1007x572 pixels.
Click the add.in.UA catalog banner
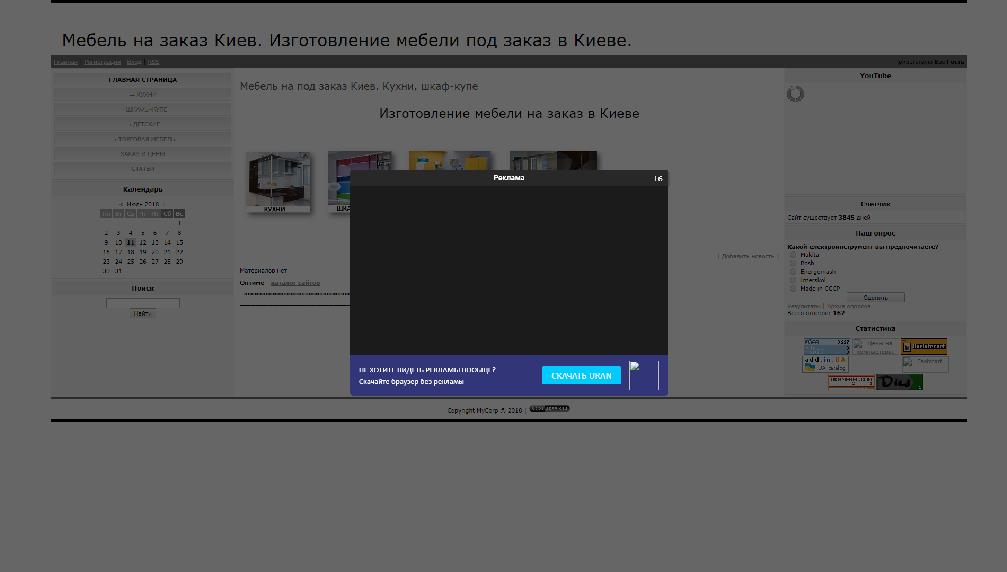pos(825,364)
